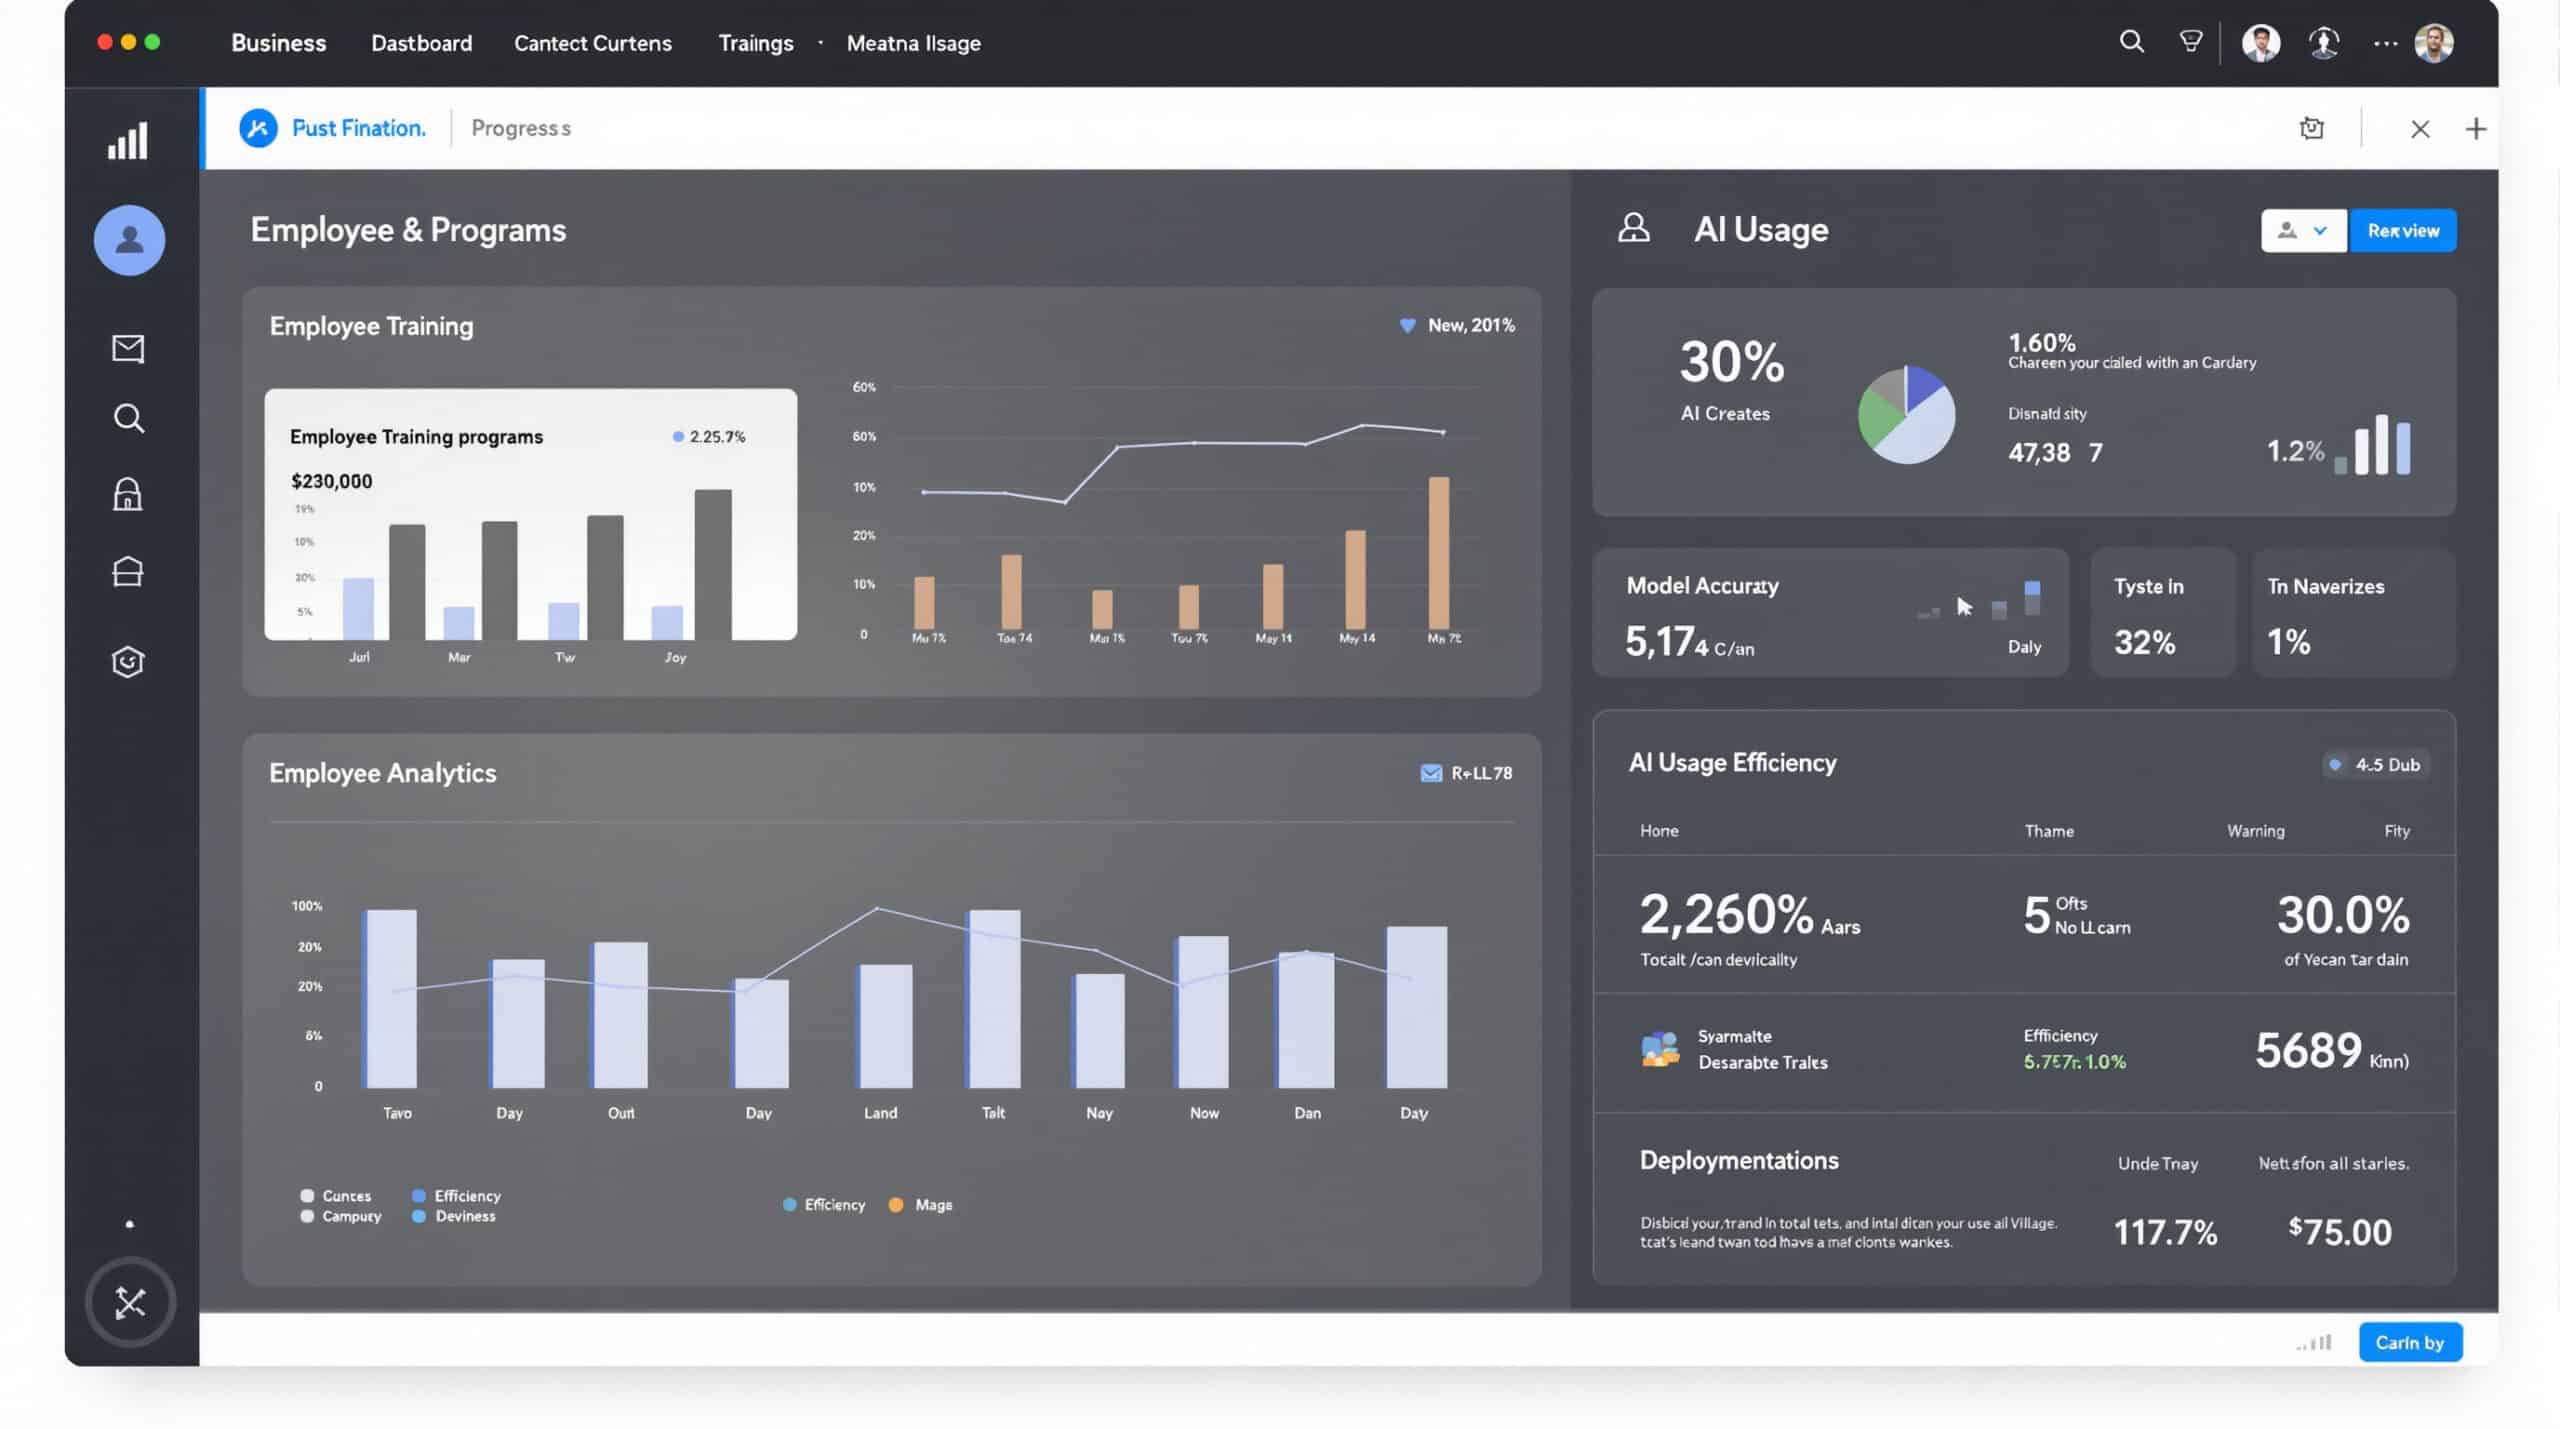Viewport: 2560px width, 1429px height.
Task: Toggle the Cunces legend entry
Action: pos(335,1196)
